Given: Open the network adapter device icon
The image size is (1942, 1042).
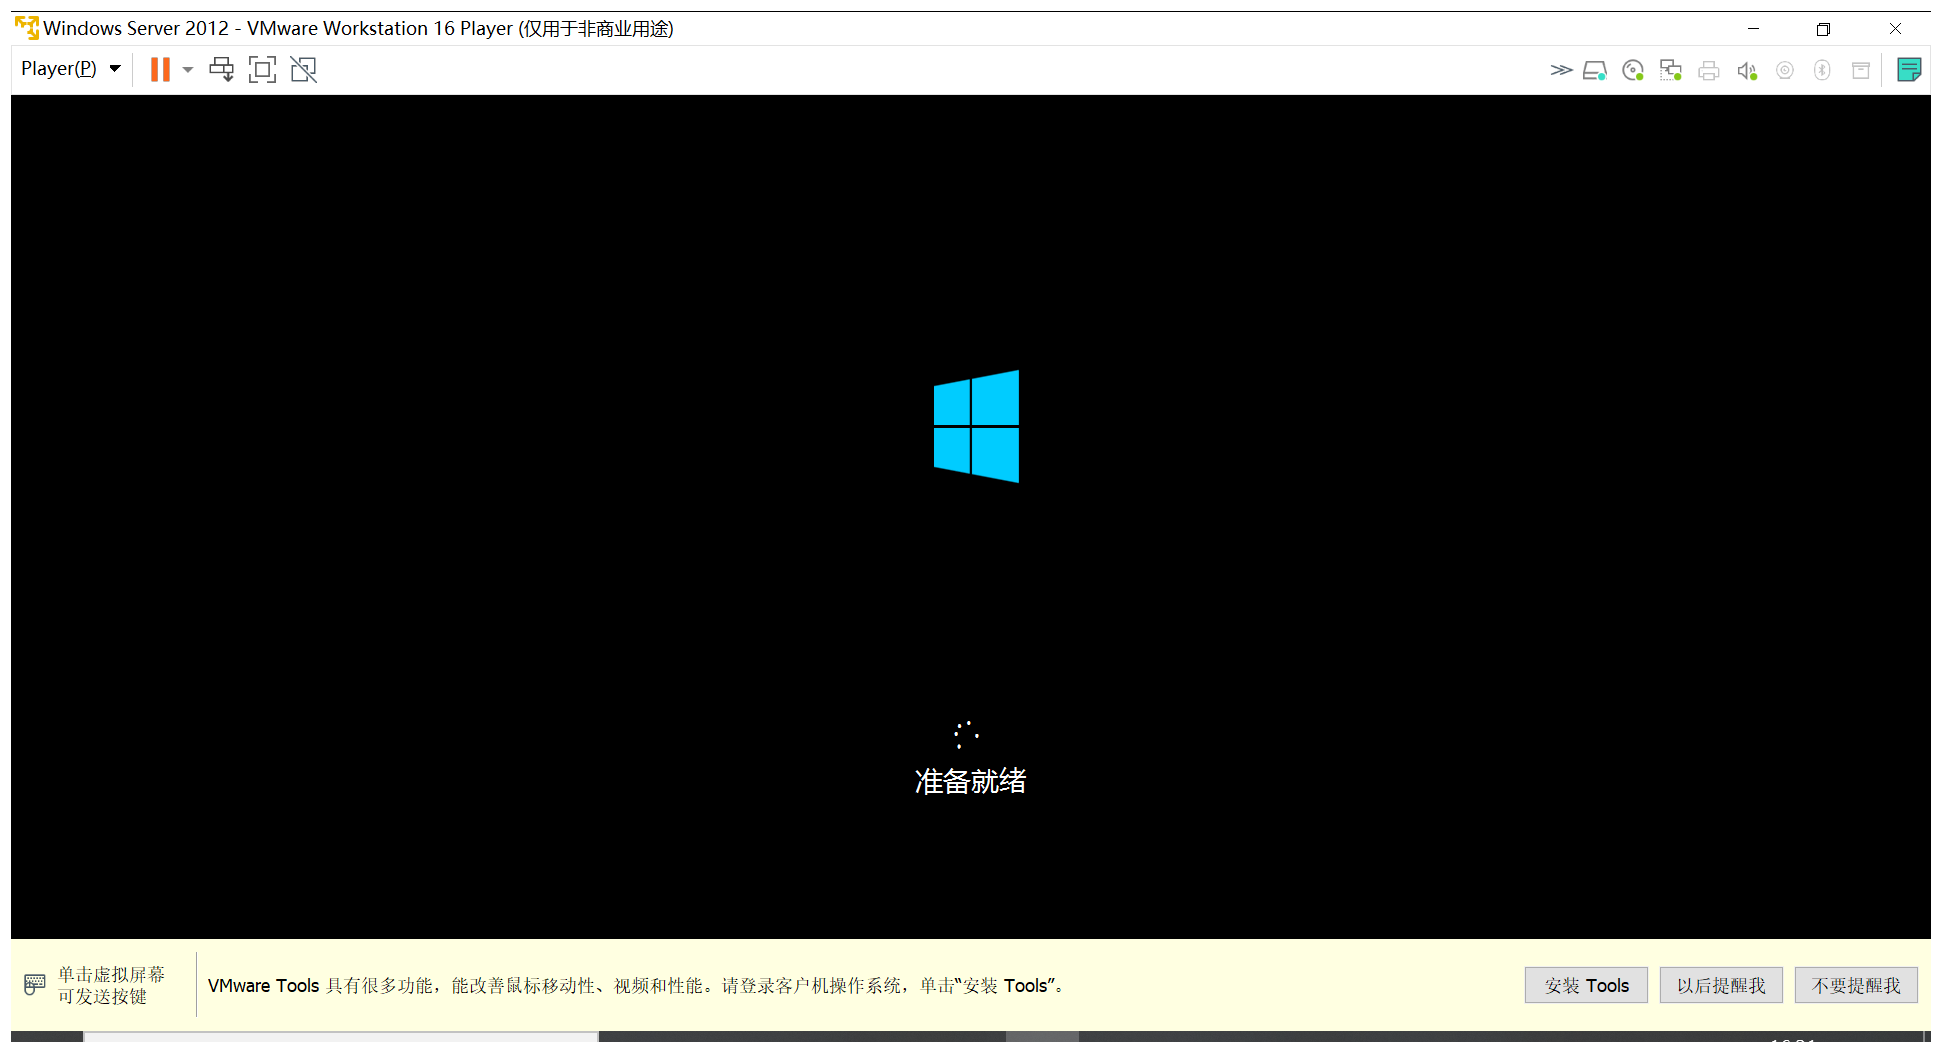Looking at the screenshot, I should [1671, 70].
